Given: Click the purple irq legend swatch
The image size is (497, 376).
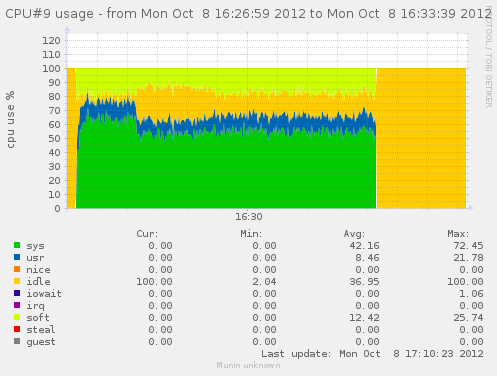Looking at the screenshot, I should click(x=17, y=305).
